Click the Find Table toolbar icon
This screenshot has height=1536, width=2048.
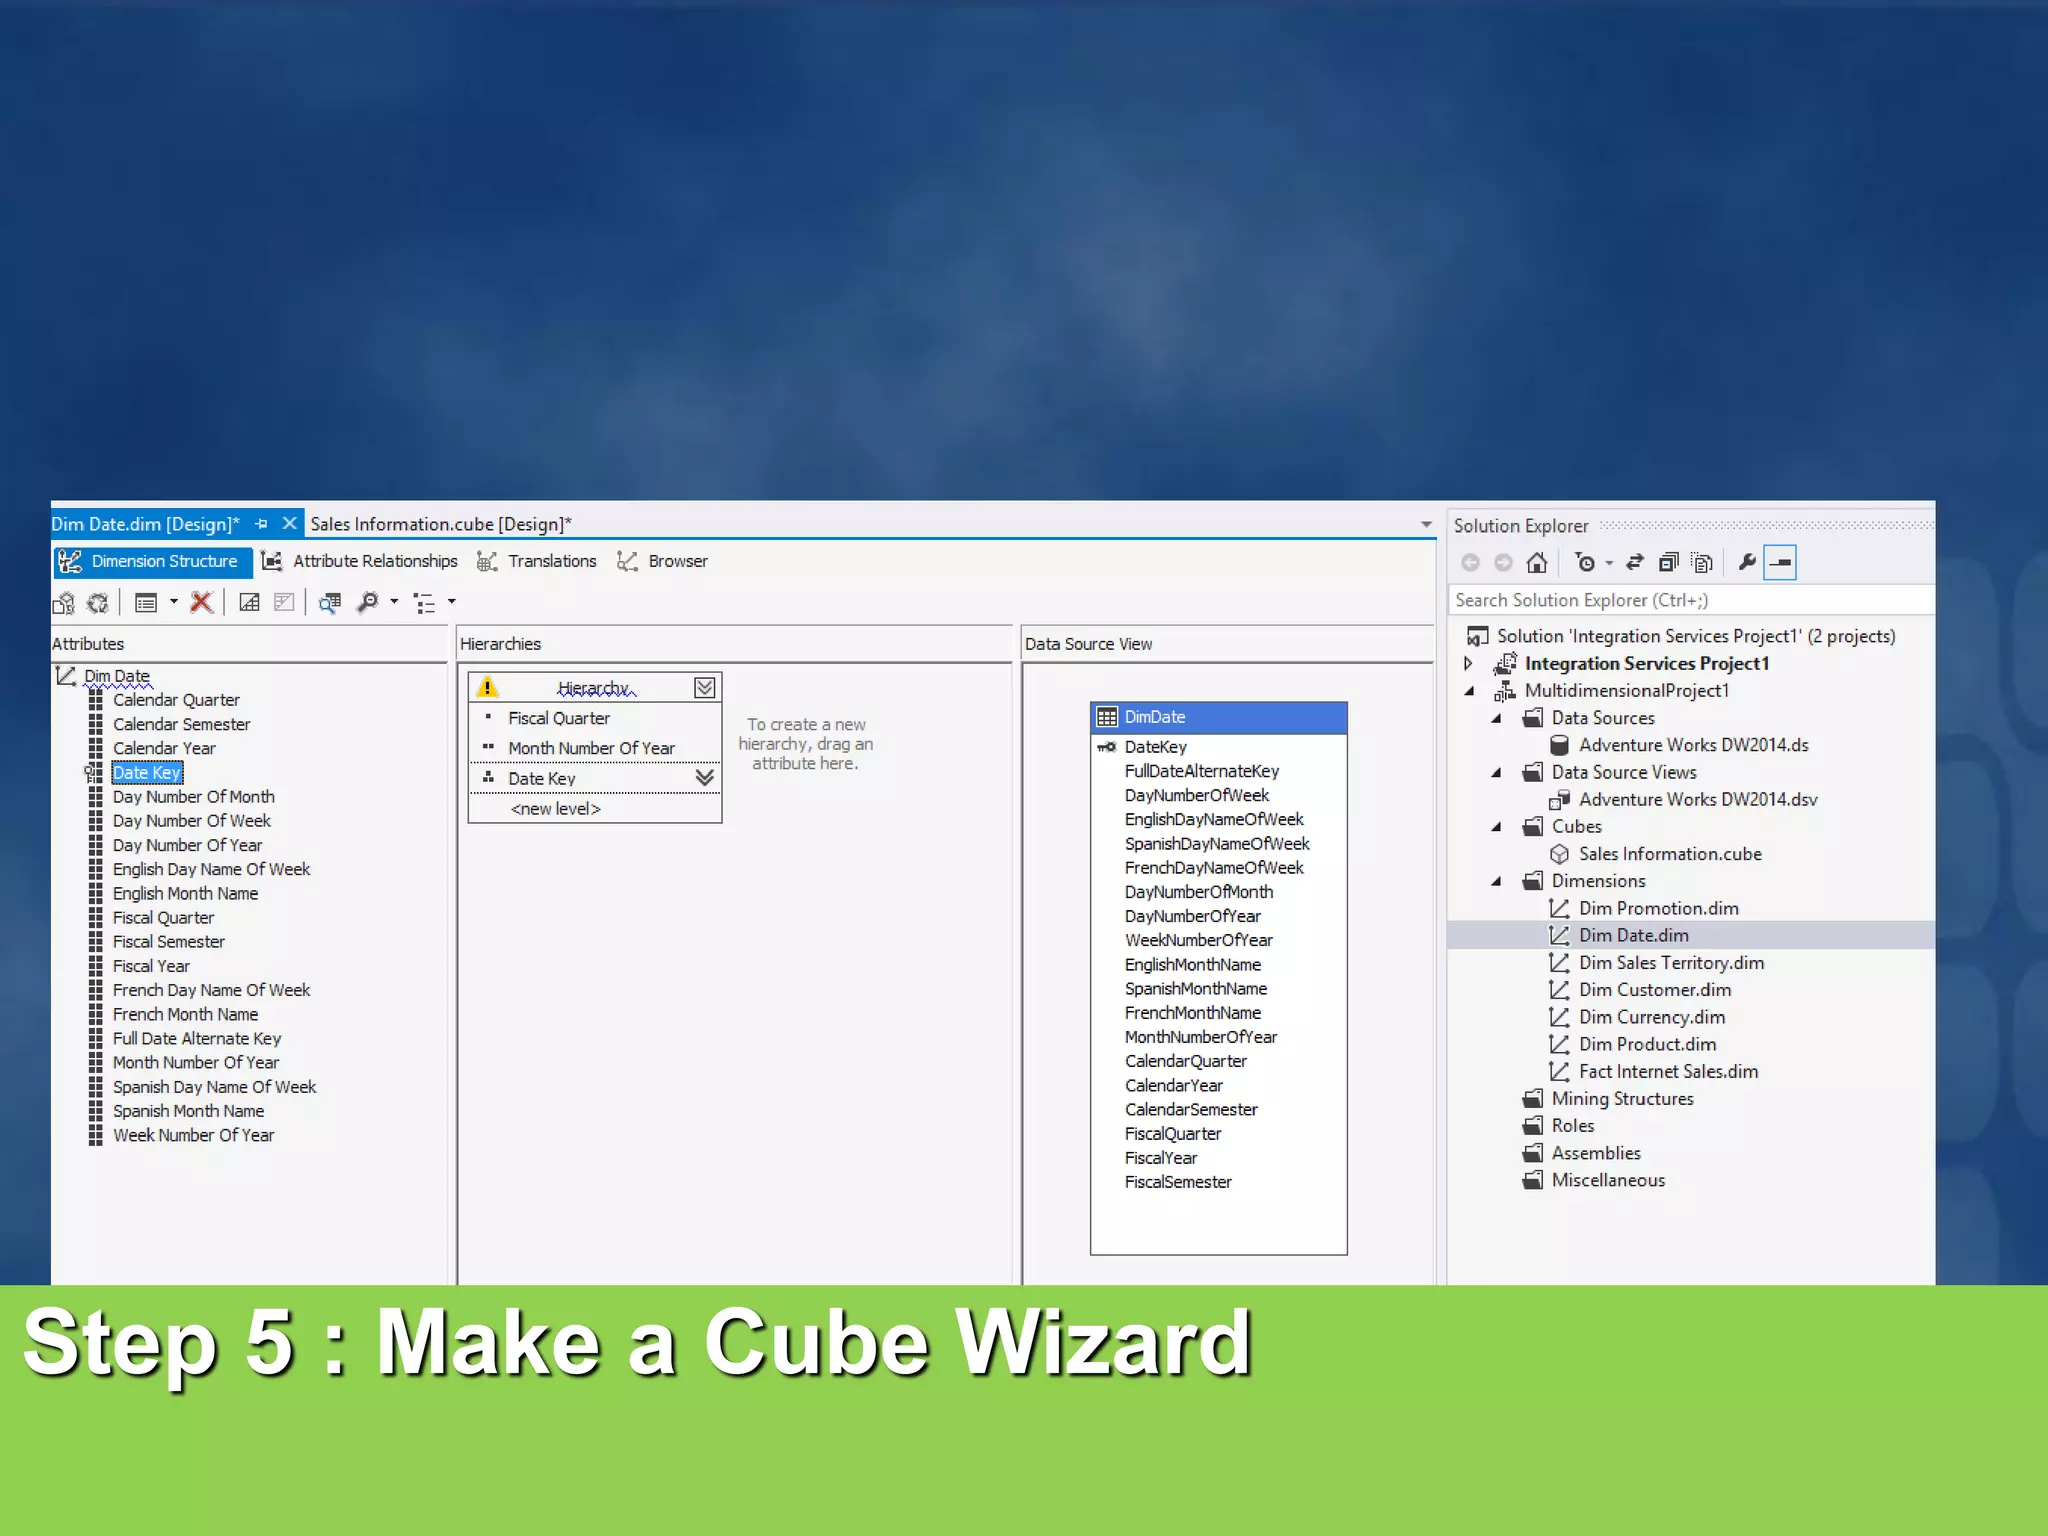330,602
